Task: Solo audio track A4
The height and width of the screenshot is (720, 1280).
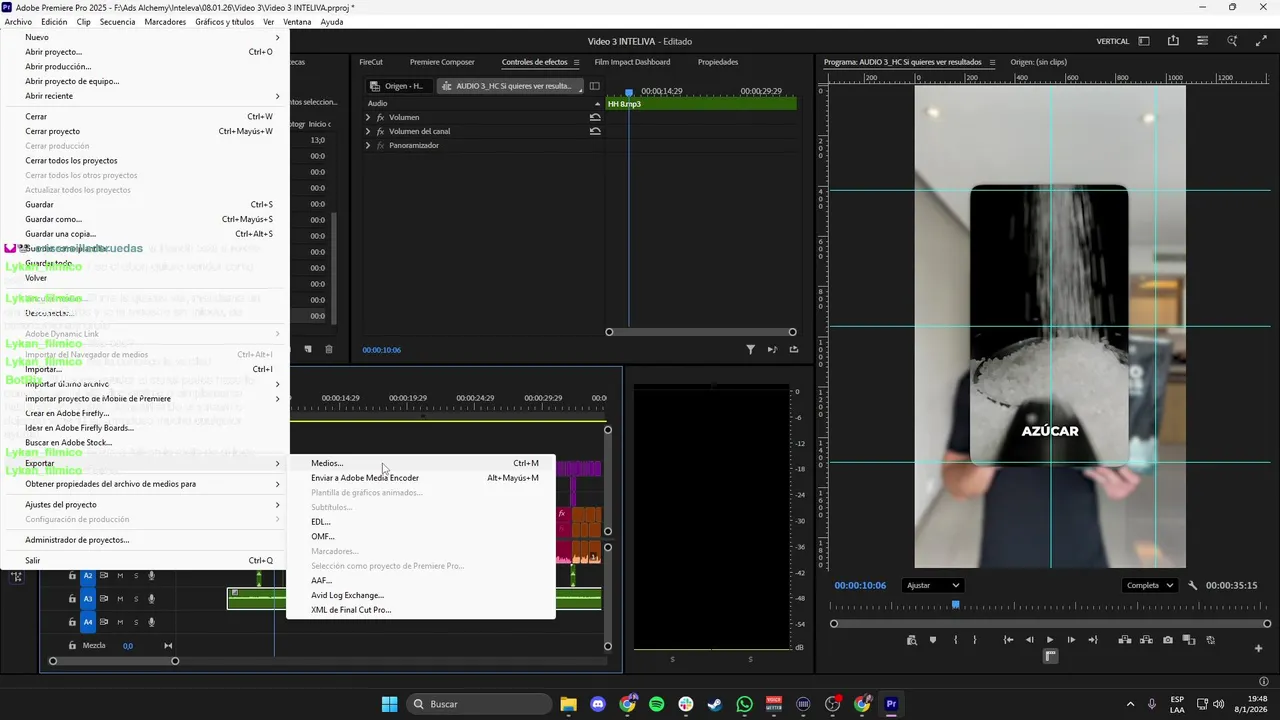Action: 135,622
